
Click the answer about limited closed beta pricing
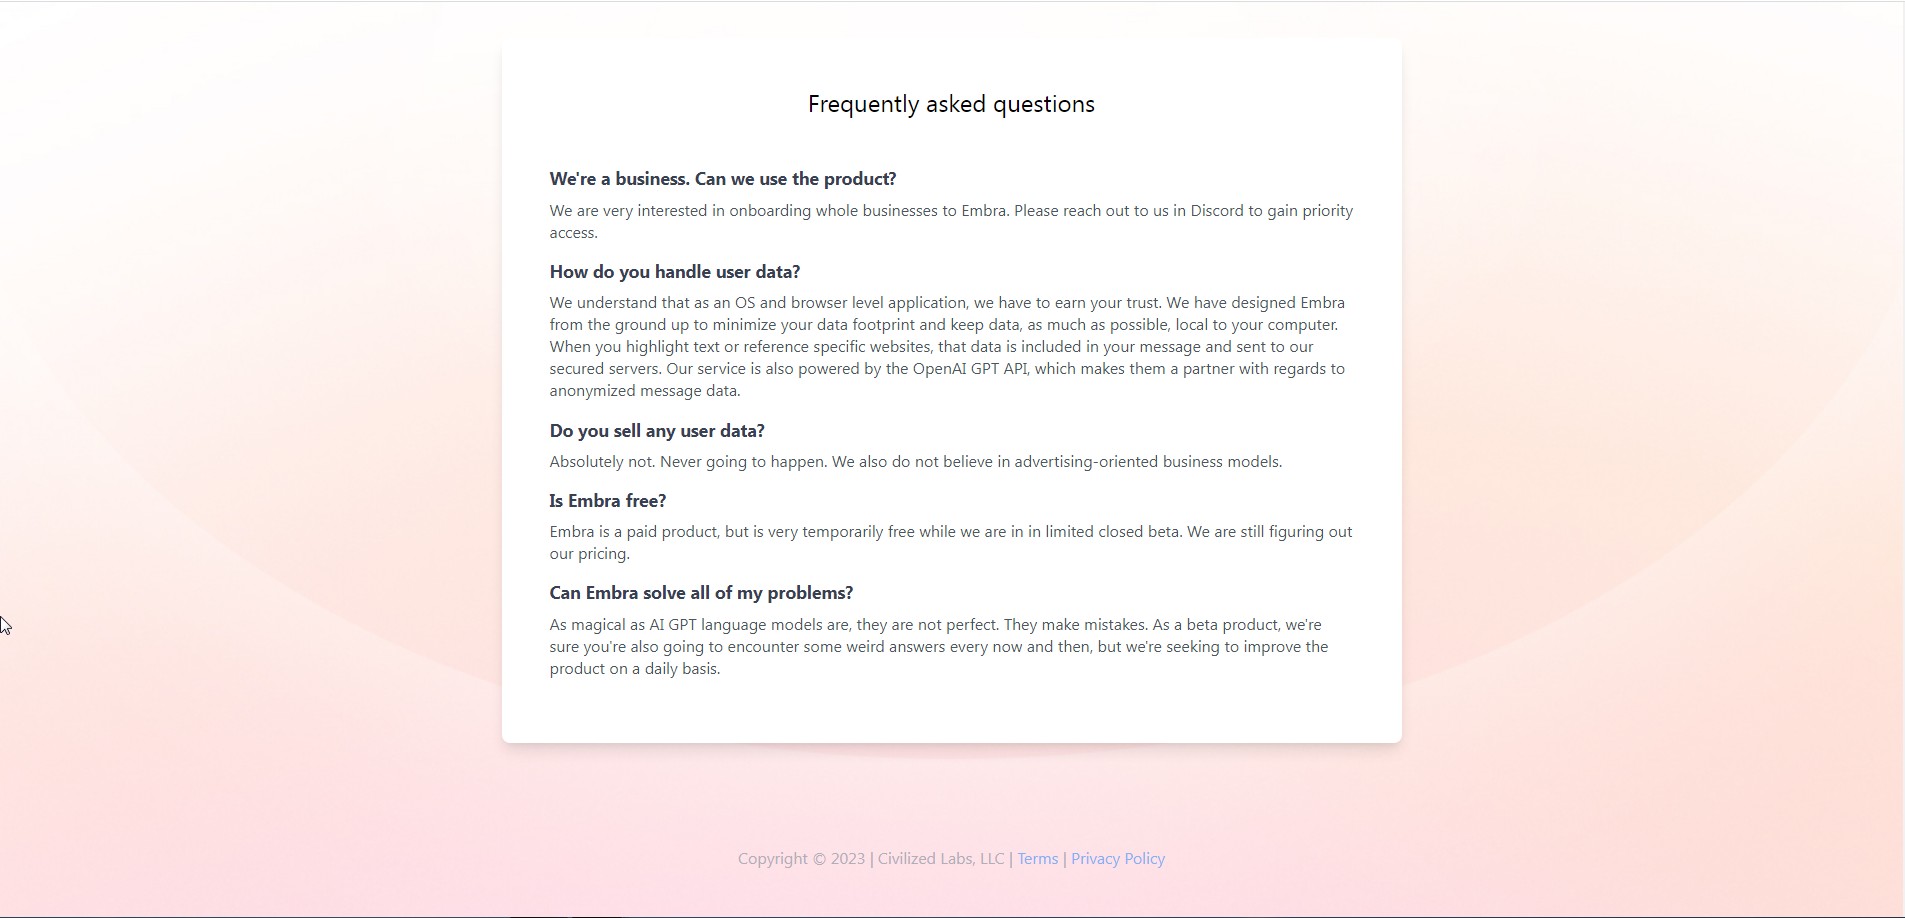pyautogui.click(x=951, y=542)
